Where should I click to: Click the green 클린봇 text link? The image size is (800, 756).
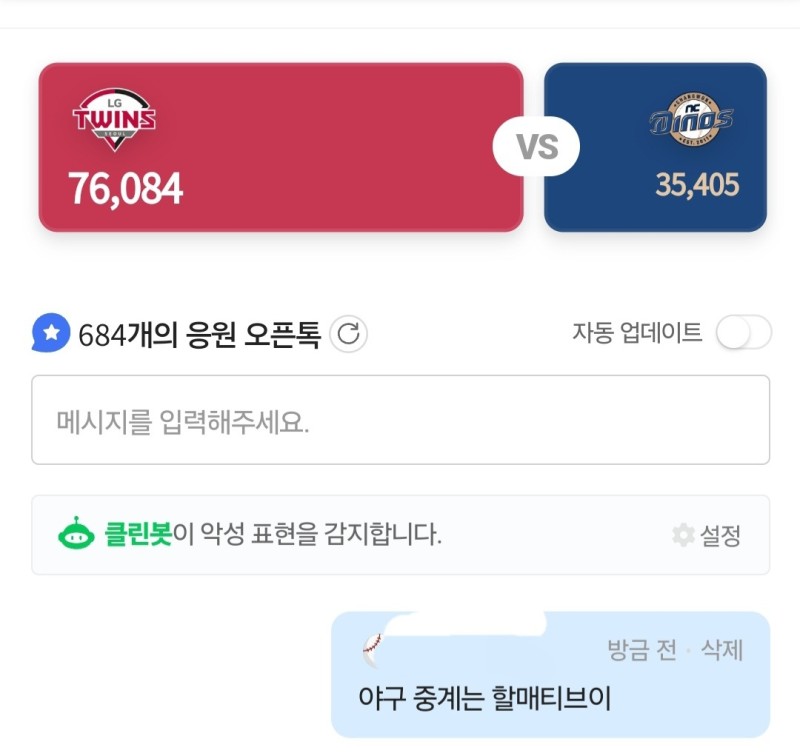(x=138, y=535)
